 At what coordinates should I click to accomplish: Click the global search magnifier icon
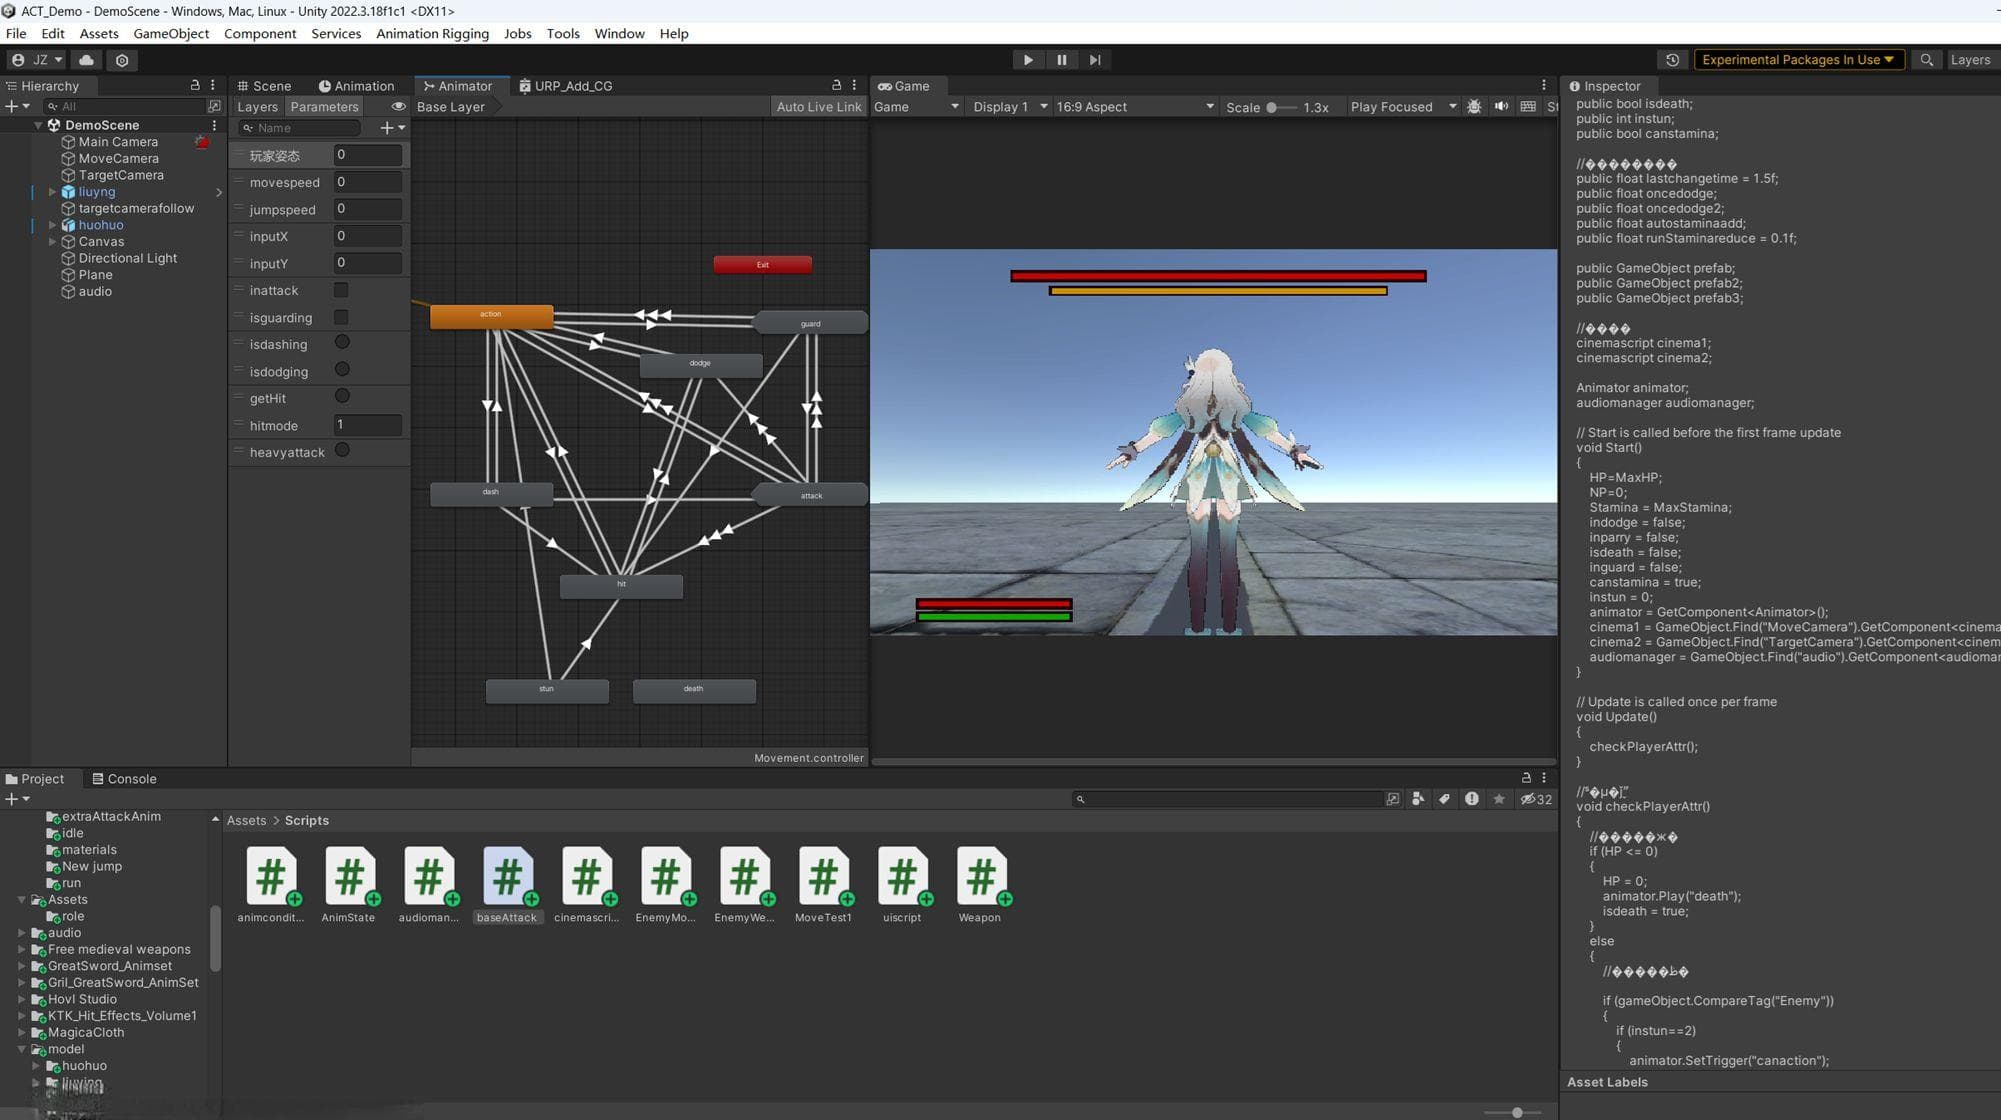tap(1926, 60)
